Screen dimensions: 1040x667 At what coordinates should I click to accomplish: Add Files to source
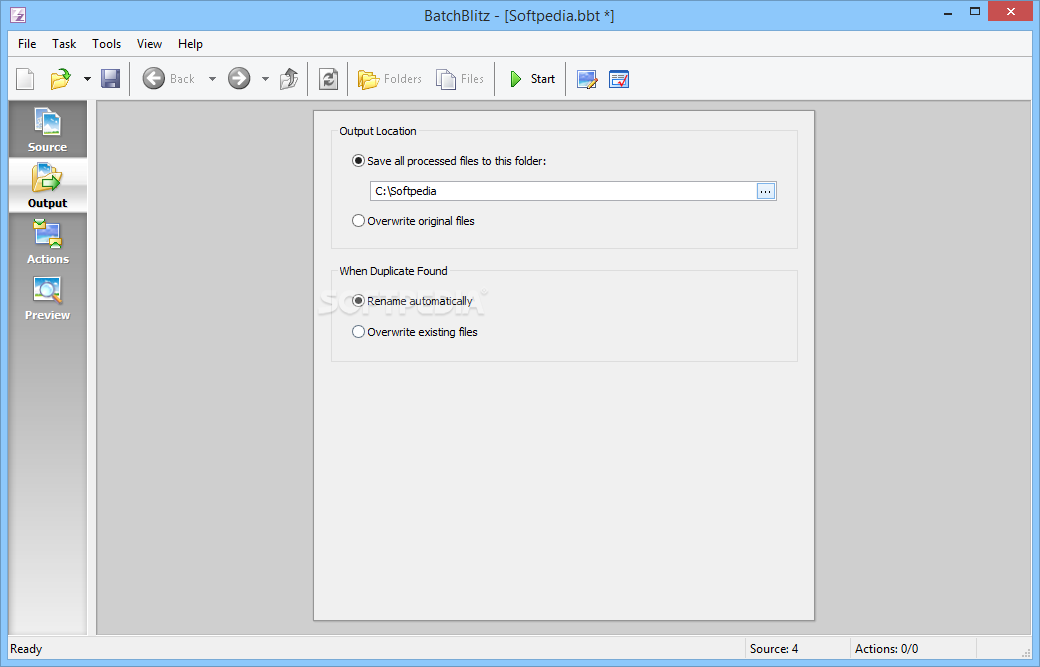[460, 79]
